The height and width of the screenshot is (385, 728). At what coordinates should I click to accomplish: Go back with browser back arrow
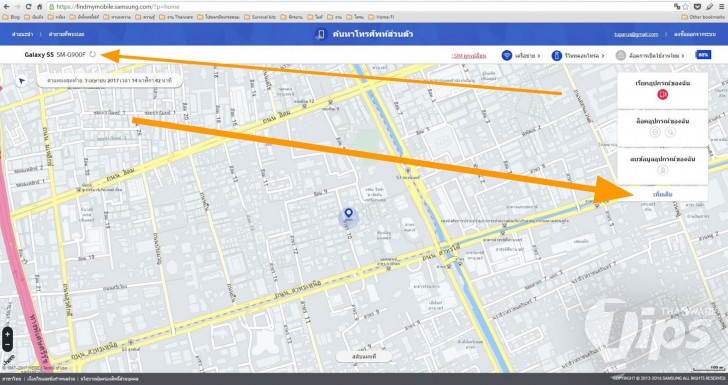(x=6, y=7)
